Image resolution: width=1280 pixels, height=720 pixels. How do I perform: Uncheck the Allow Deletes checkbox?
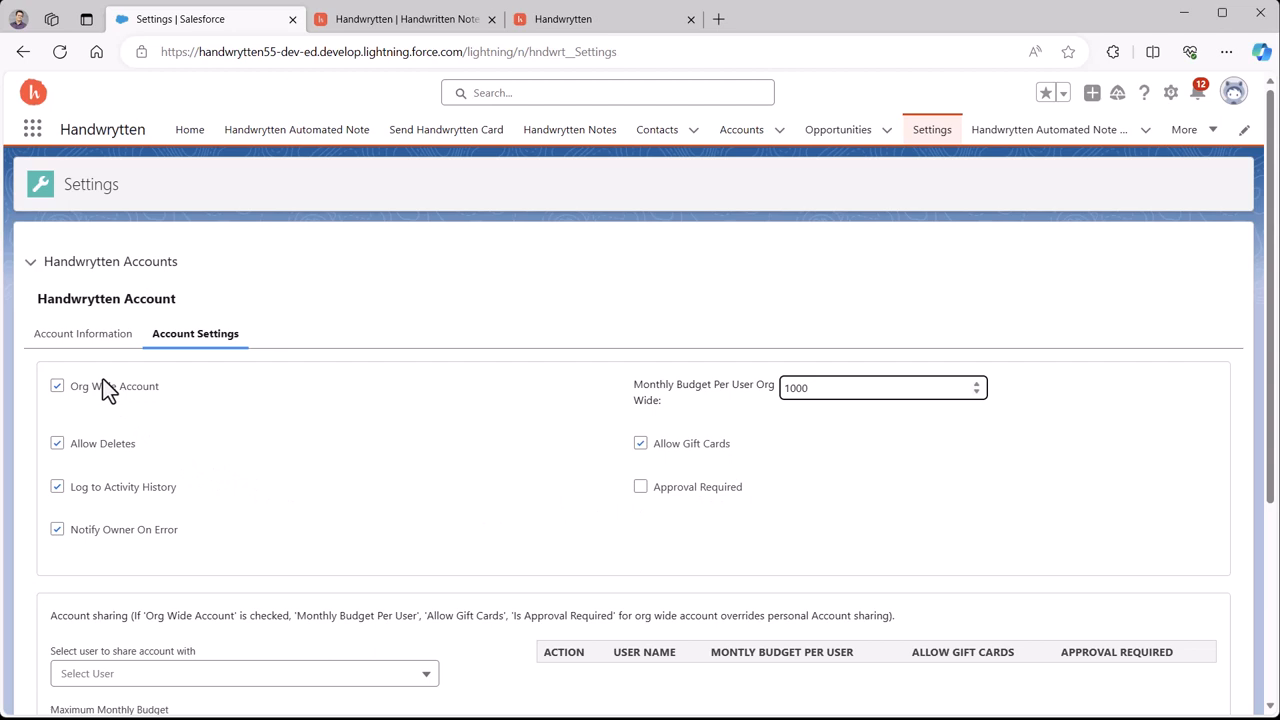point(57,443)
